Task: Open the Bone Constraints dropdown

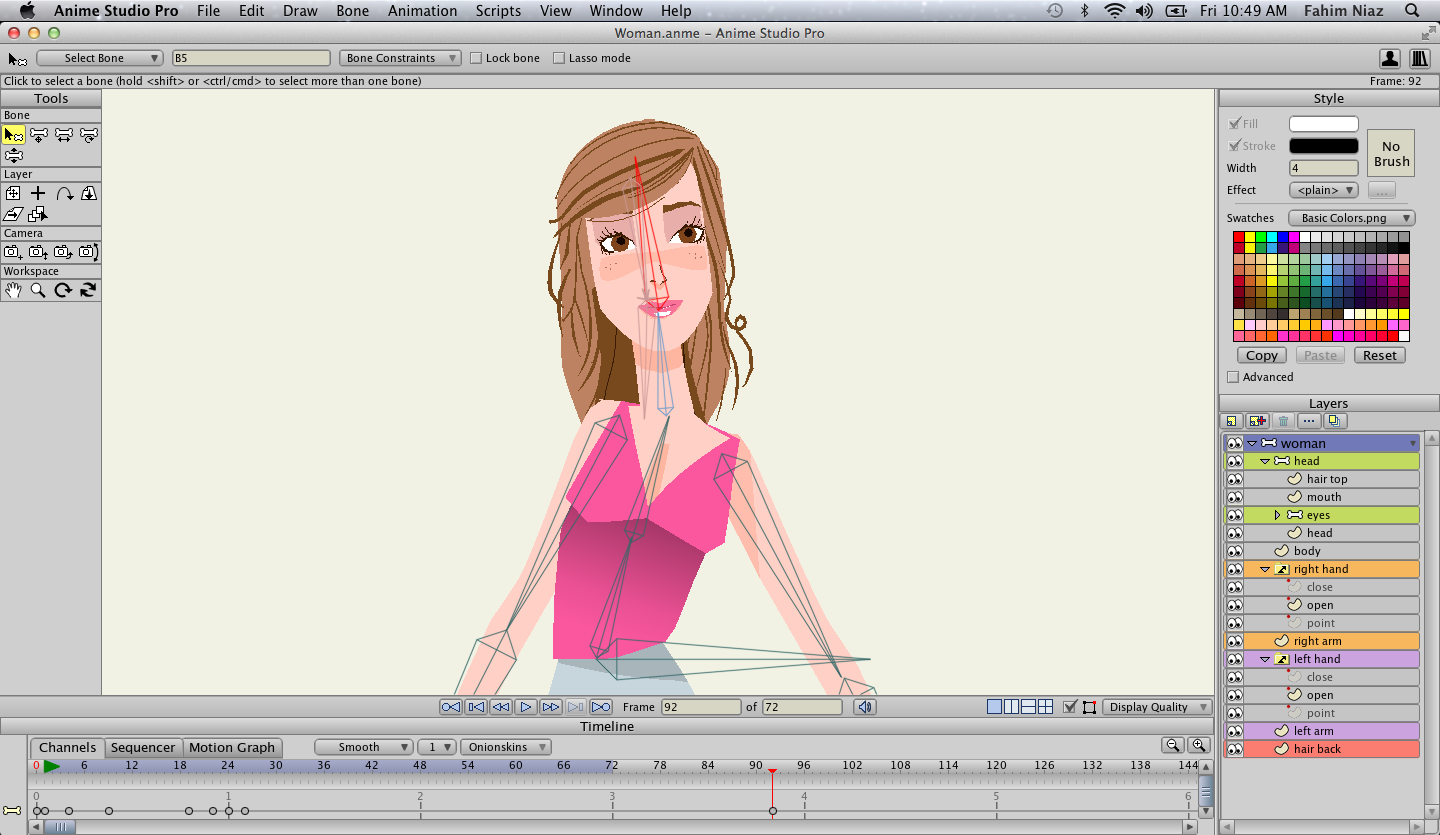Action: tap(400, 58)
